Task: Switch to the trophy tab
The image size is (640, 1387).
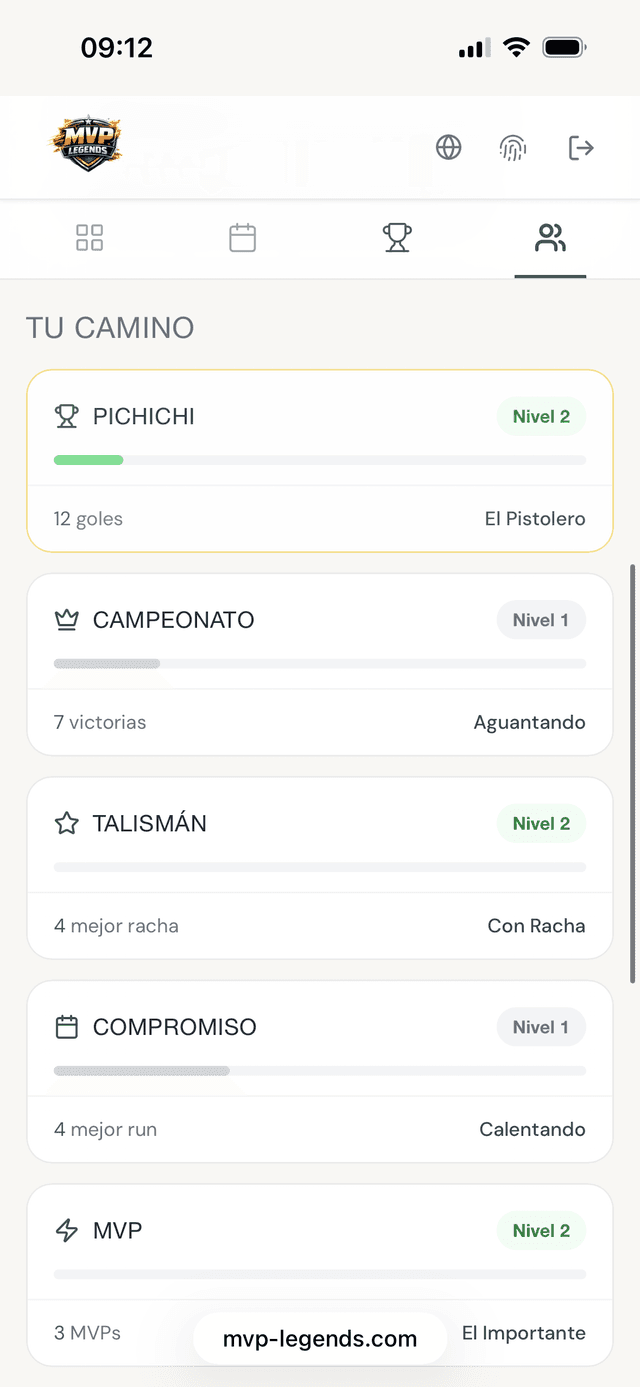Action: [397, 238]
